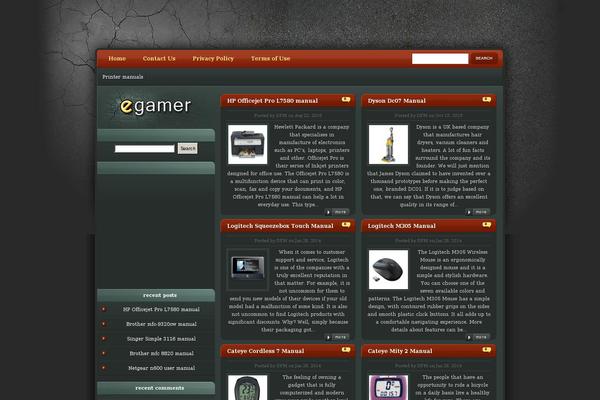
Task: Open comments icon on Logitech M305 Manual post
Action: tap(487, 225)
